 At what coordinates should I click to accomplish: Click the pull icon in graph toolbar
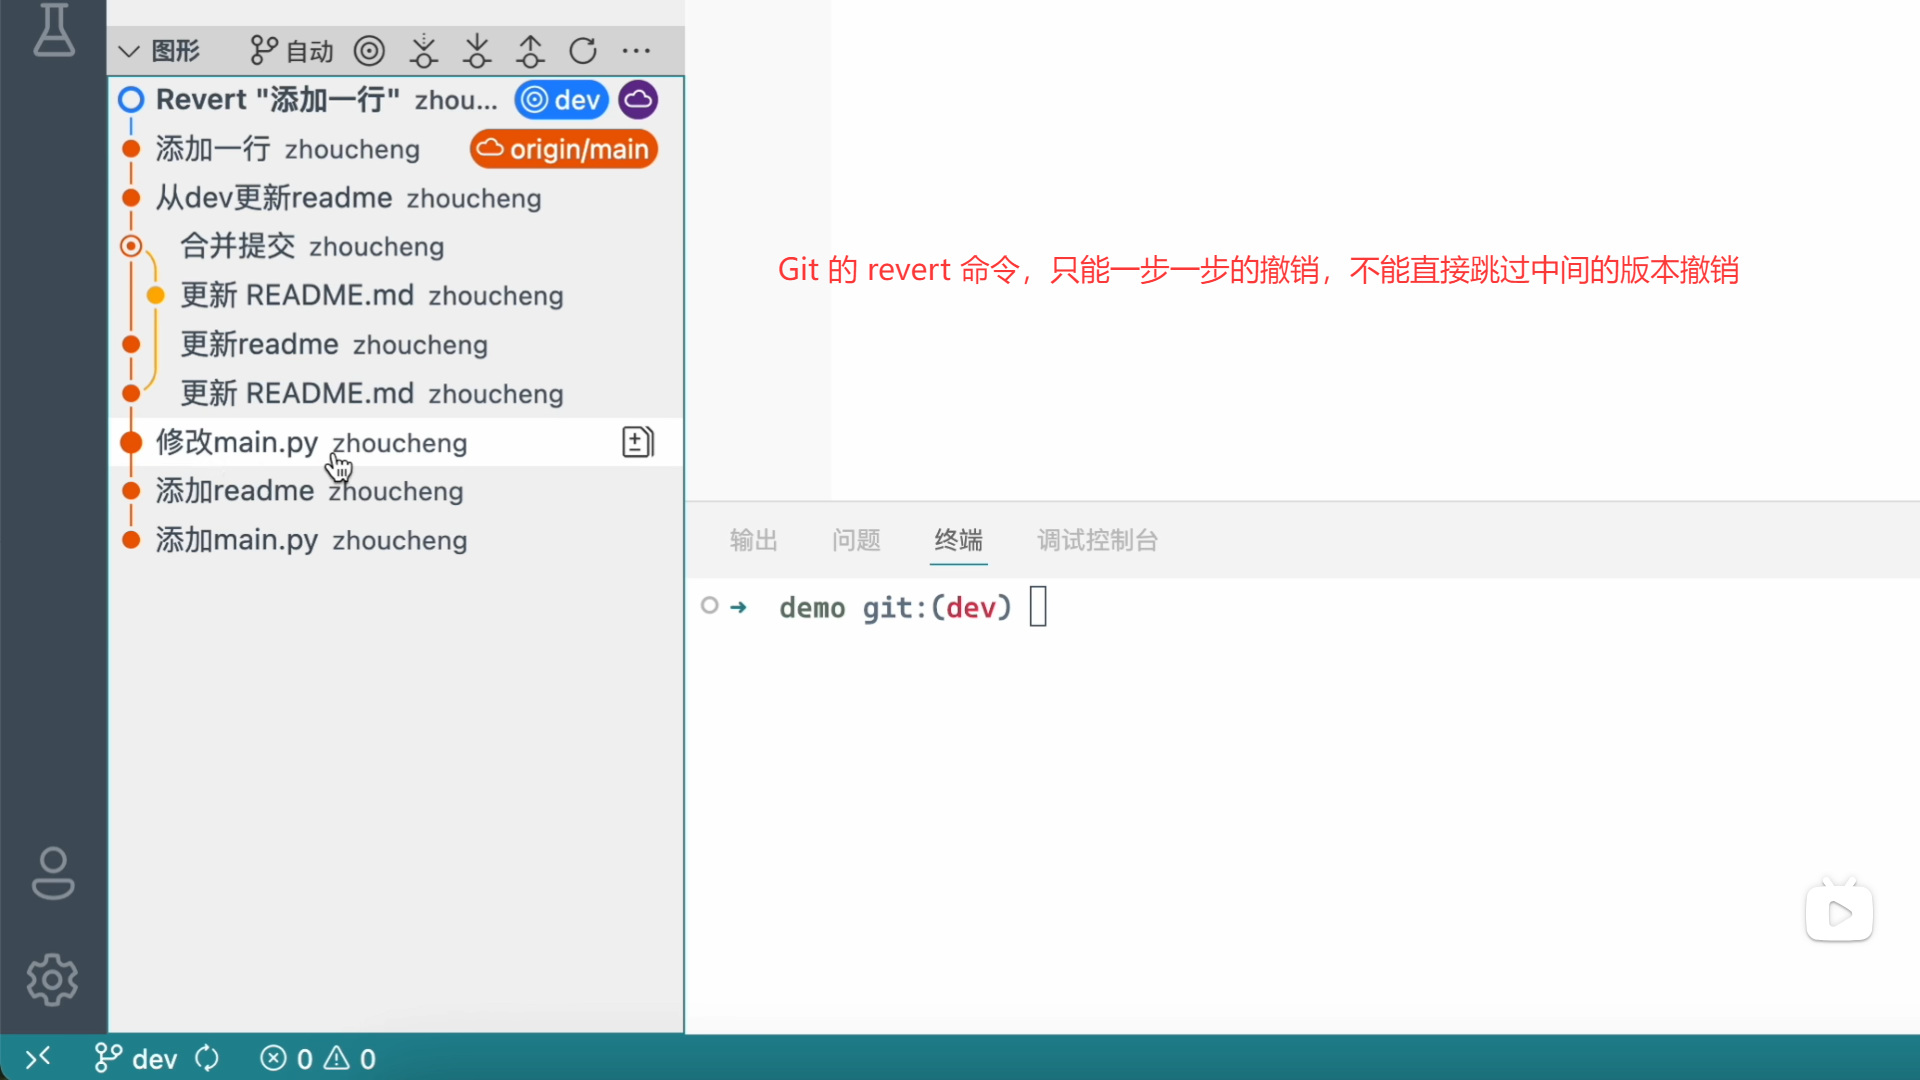click(x=477, y=50)
